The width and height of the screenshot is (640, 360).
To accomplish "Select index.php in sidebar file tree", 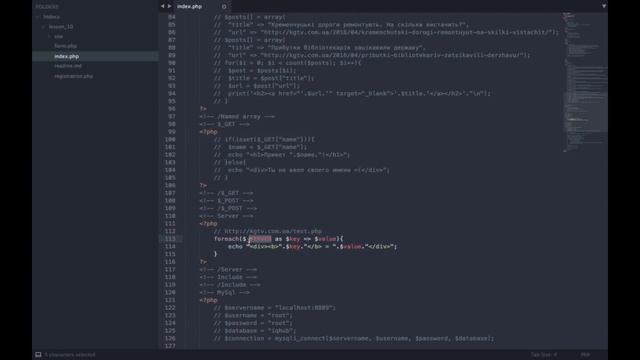I will point(67,56).
